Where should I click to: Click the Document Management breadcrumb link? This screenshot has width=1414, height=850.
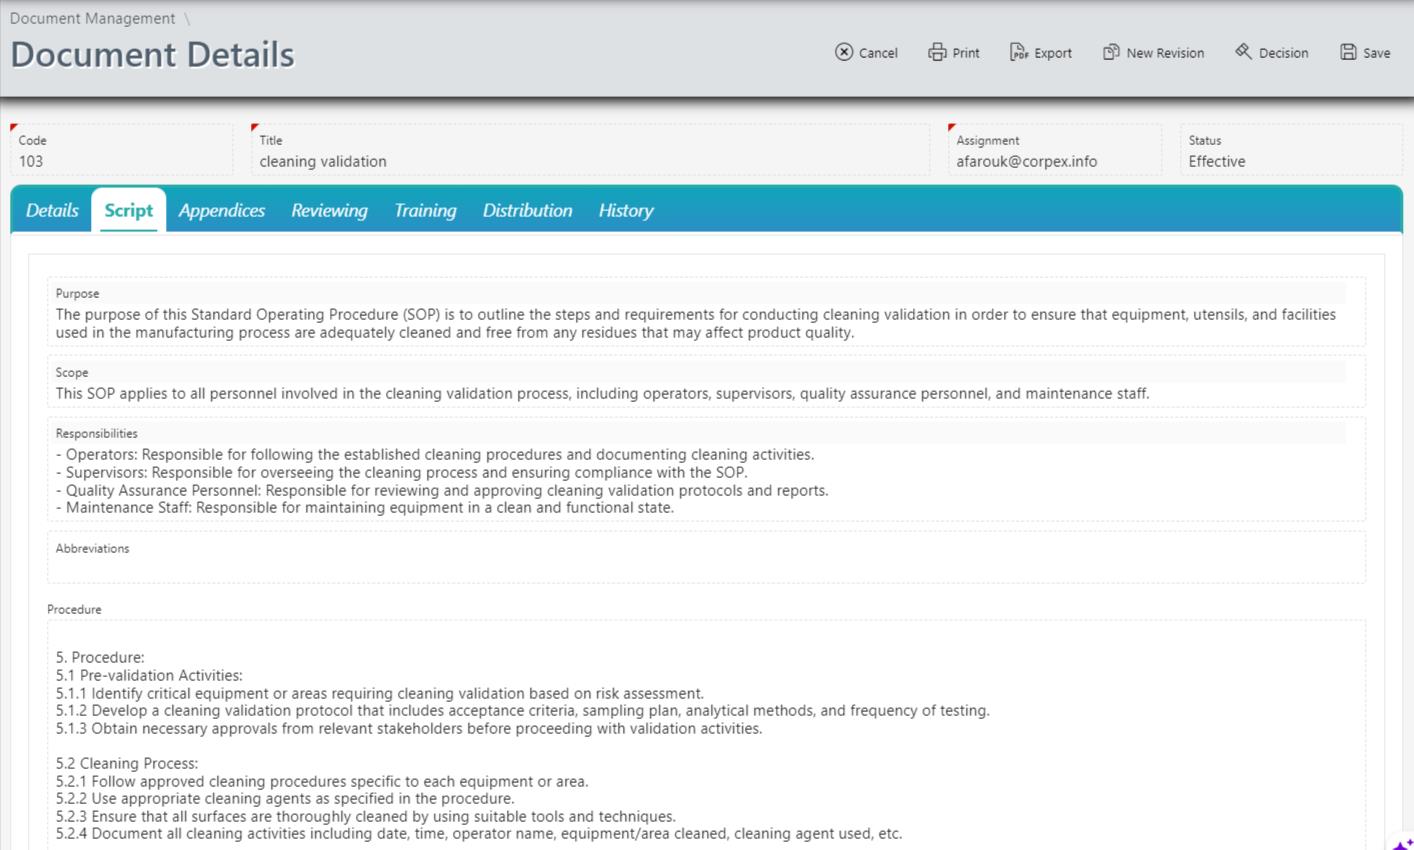[92, 18]
